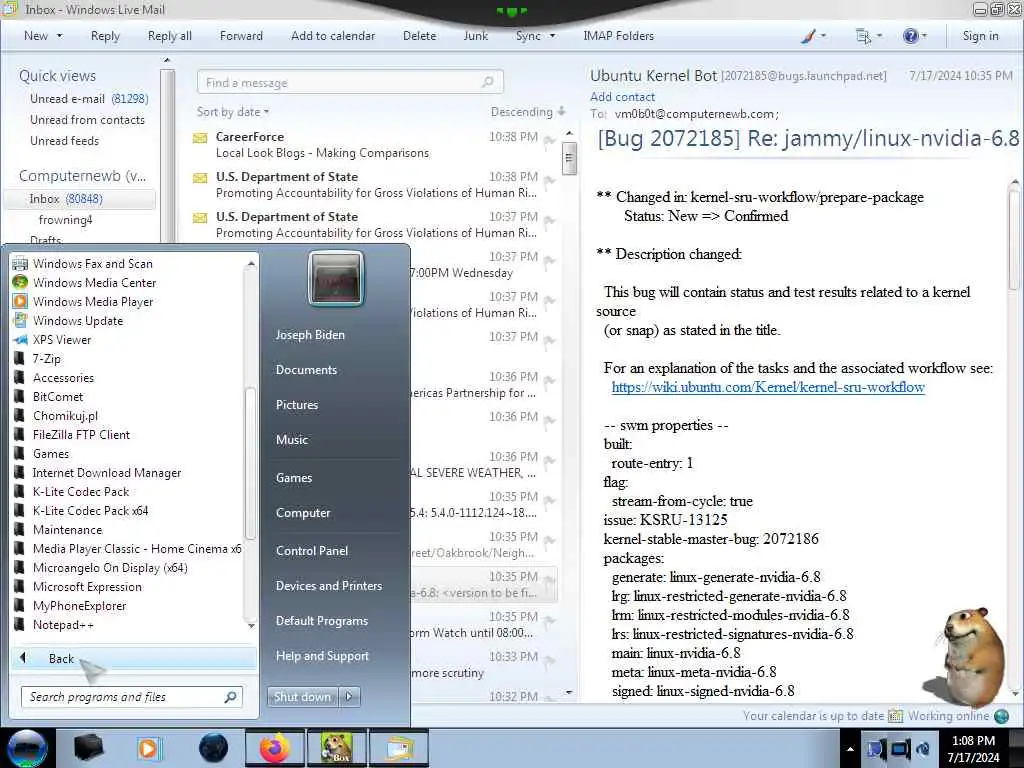Viewport: 1024px width, 768px height.
Task: Open Documents from Start menu
Action: (x=306, y=370)
